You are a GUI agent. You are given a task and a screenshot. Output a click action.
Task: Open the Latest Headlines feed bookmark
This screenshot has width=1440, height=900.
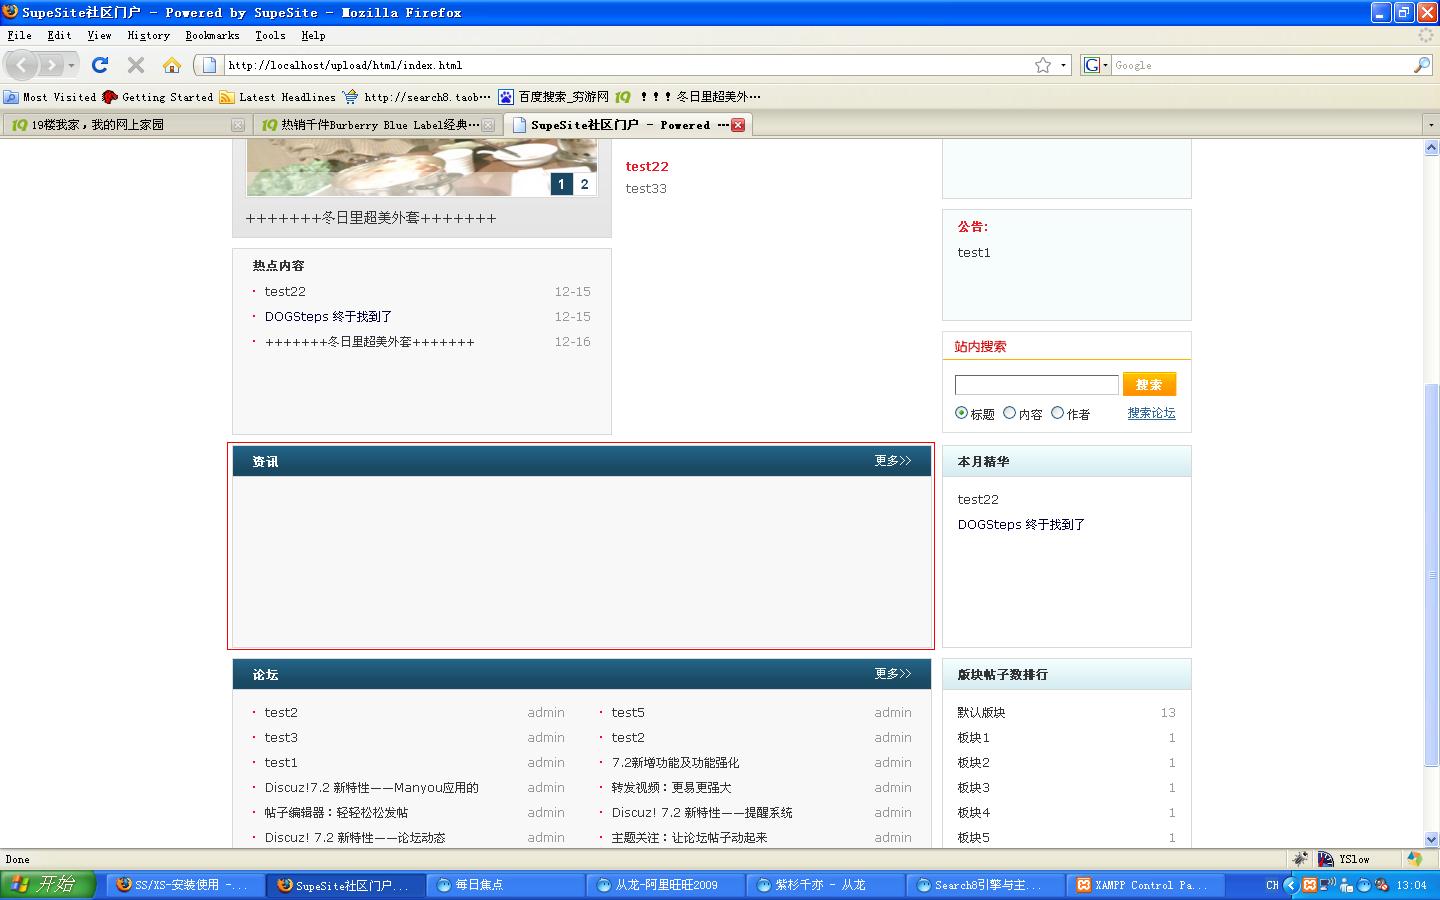point(278,97)
